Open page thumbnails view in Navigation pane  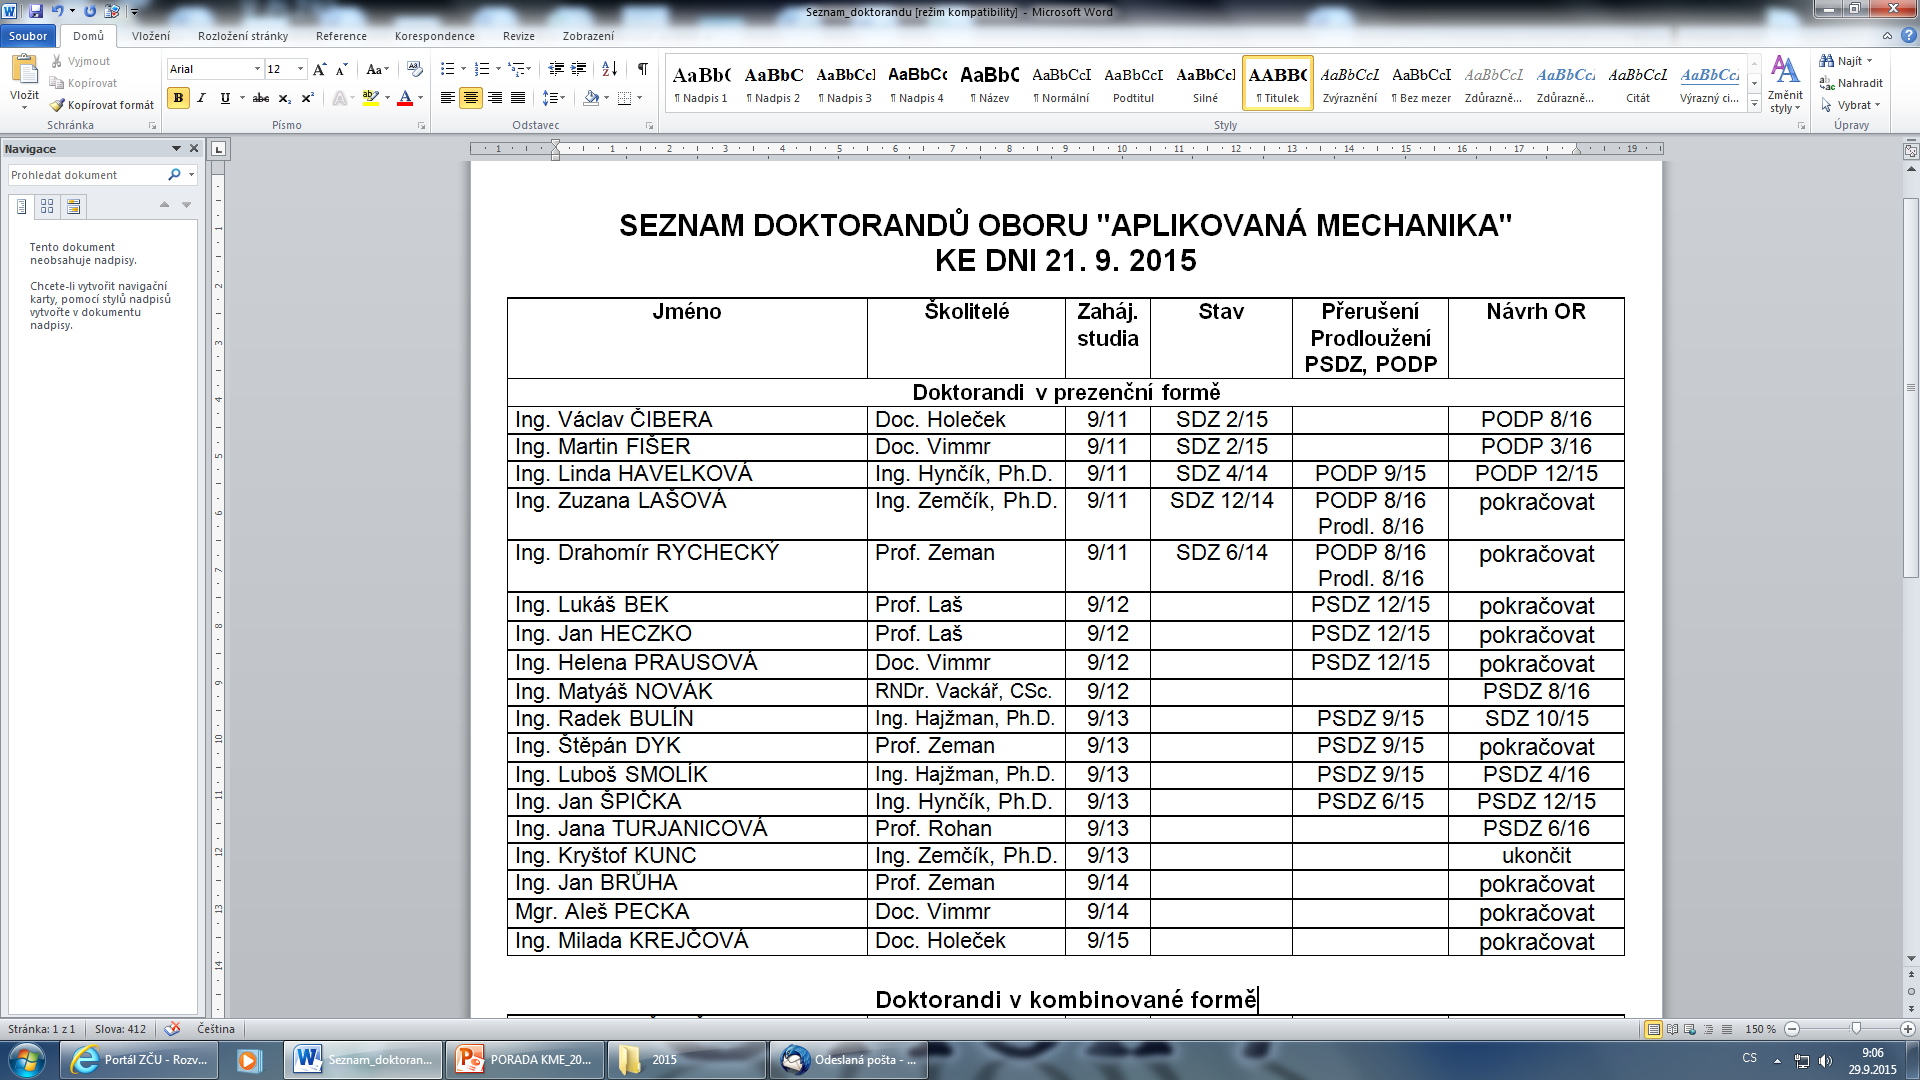click(47, 206)
